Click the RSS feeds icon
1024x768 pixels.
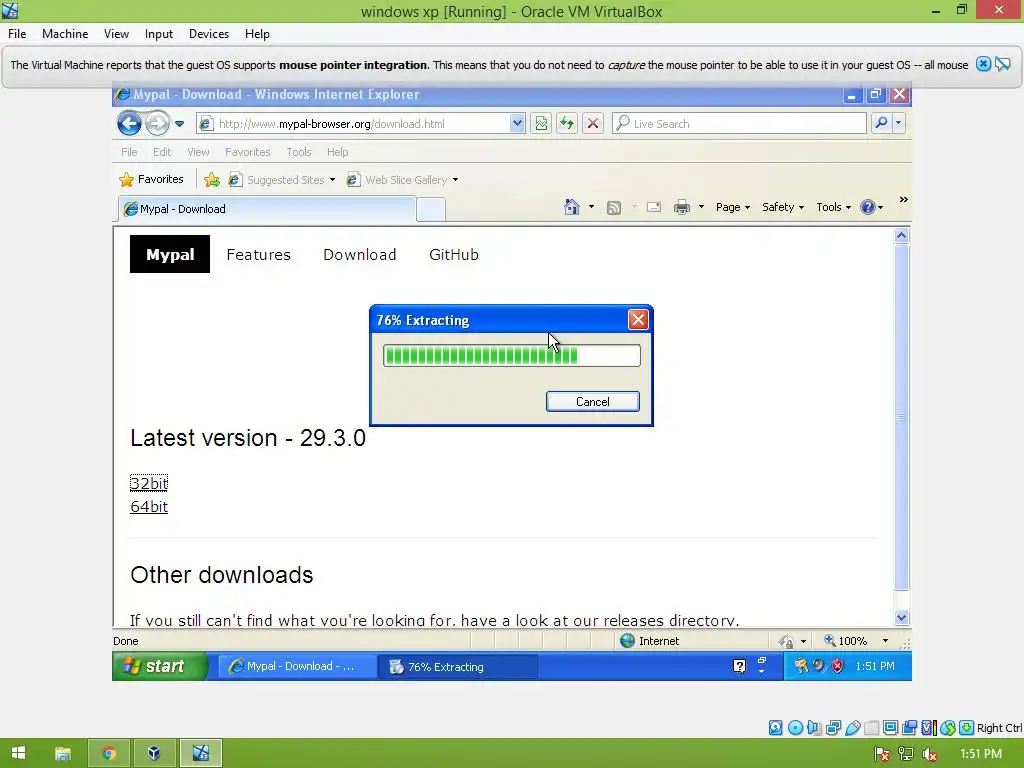(614, 208)
